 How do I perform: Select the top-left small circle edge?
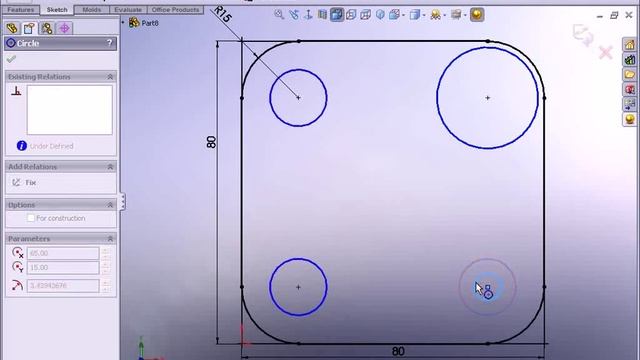click(x=270, y=98)
